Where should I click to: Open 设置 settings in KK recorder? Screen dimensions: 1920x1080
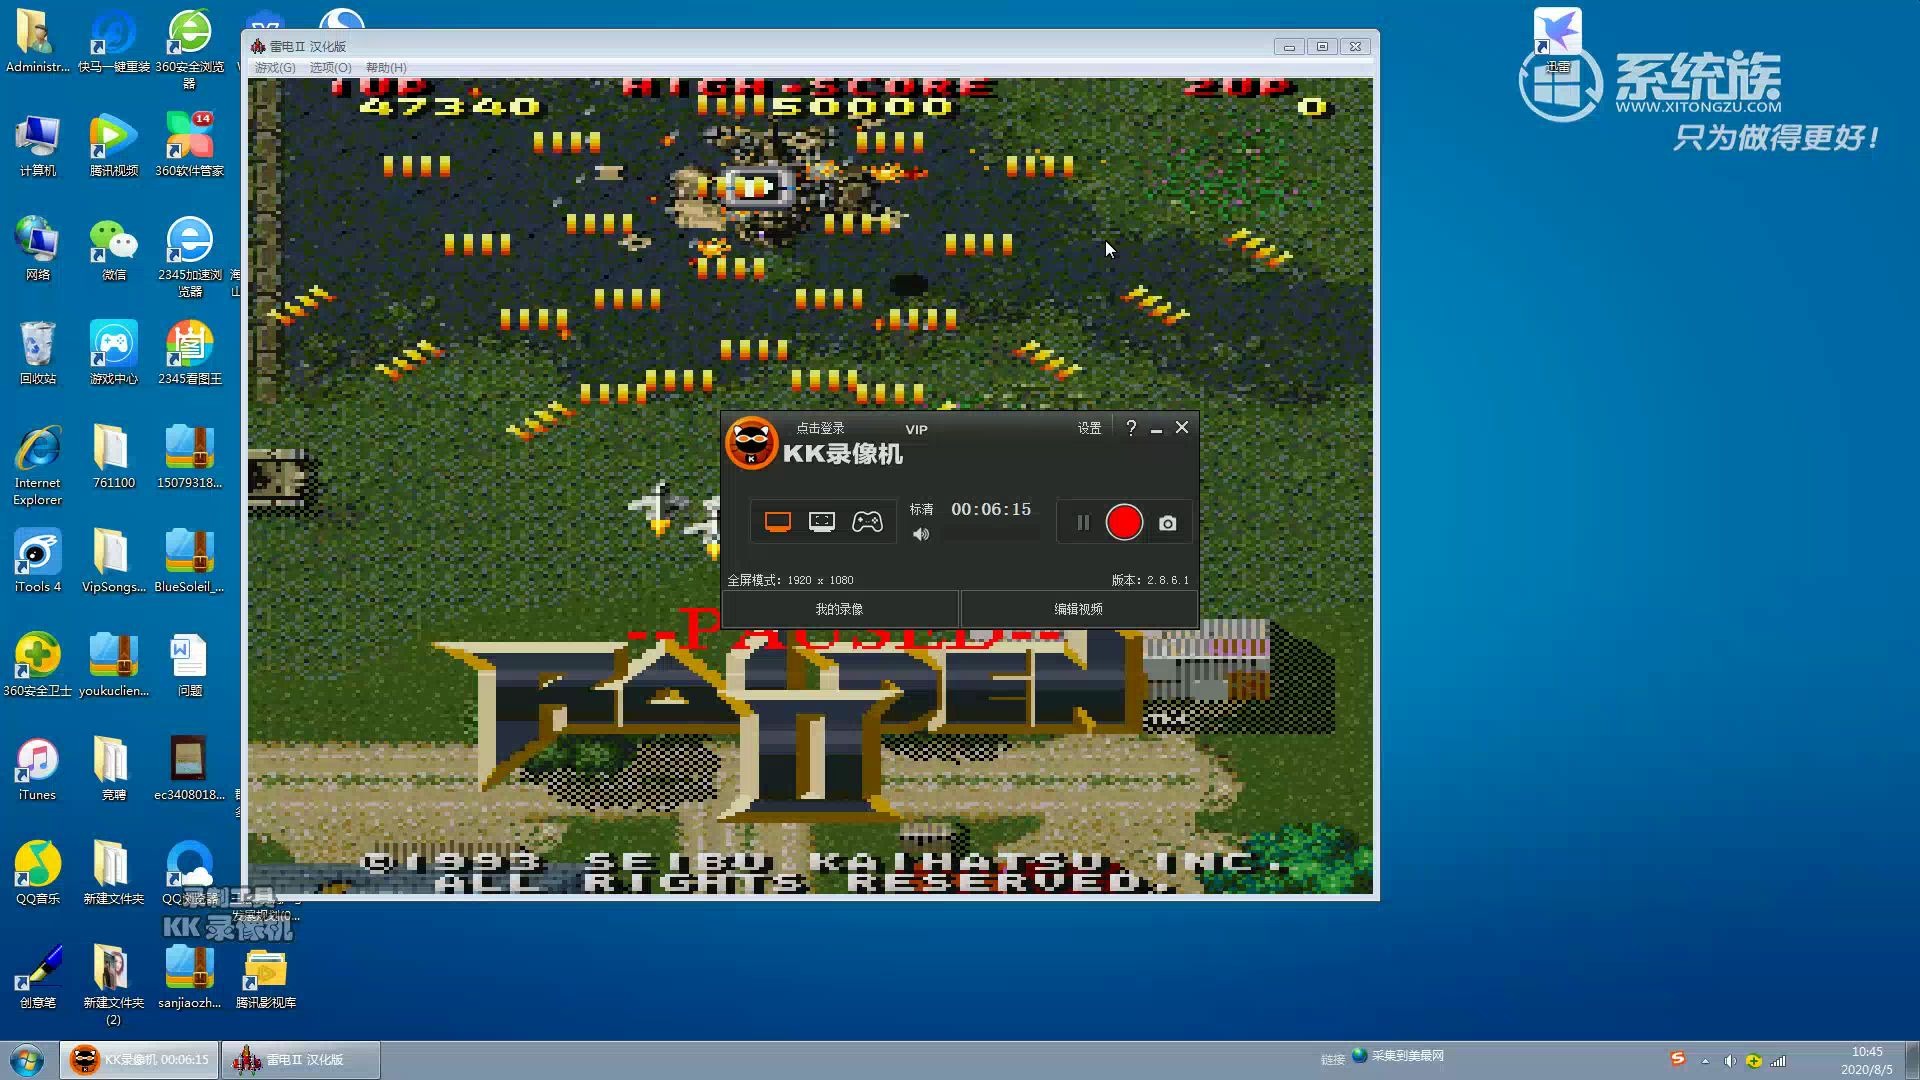point(1089,428)
